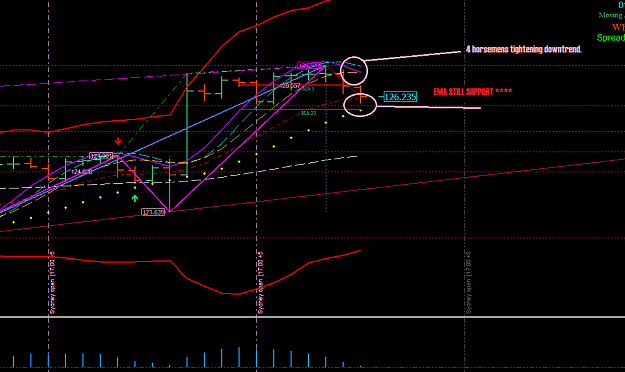This screenshot has width=625, height=372.
Task: Click the 'Moving' indicator text at top right
Action: (x=611, y=15)
